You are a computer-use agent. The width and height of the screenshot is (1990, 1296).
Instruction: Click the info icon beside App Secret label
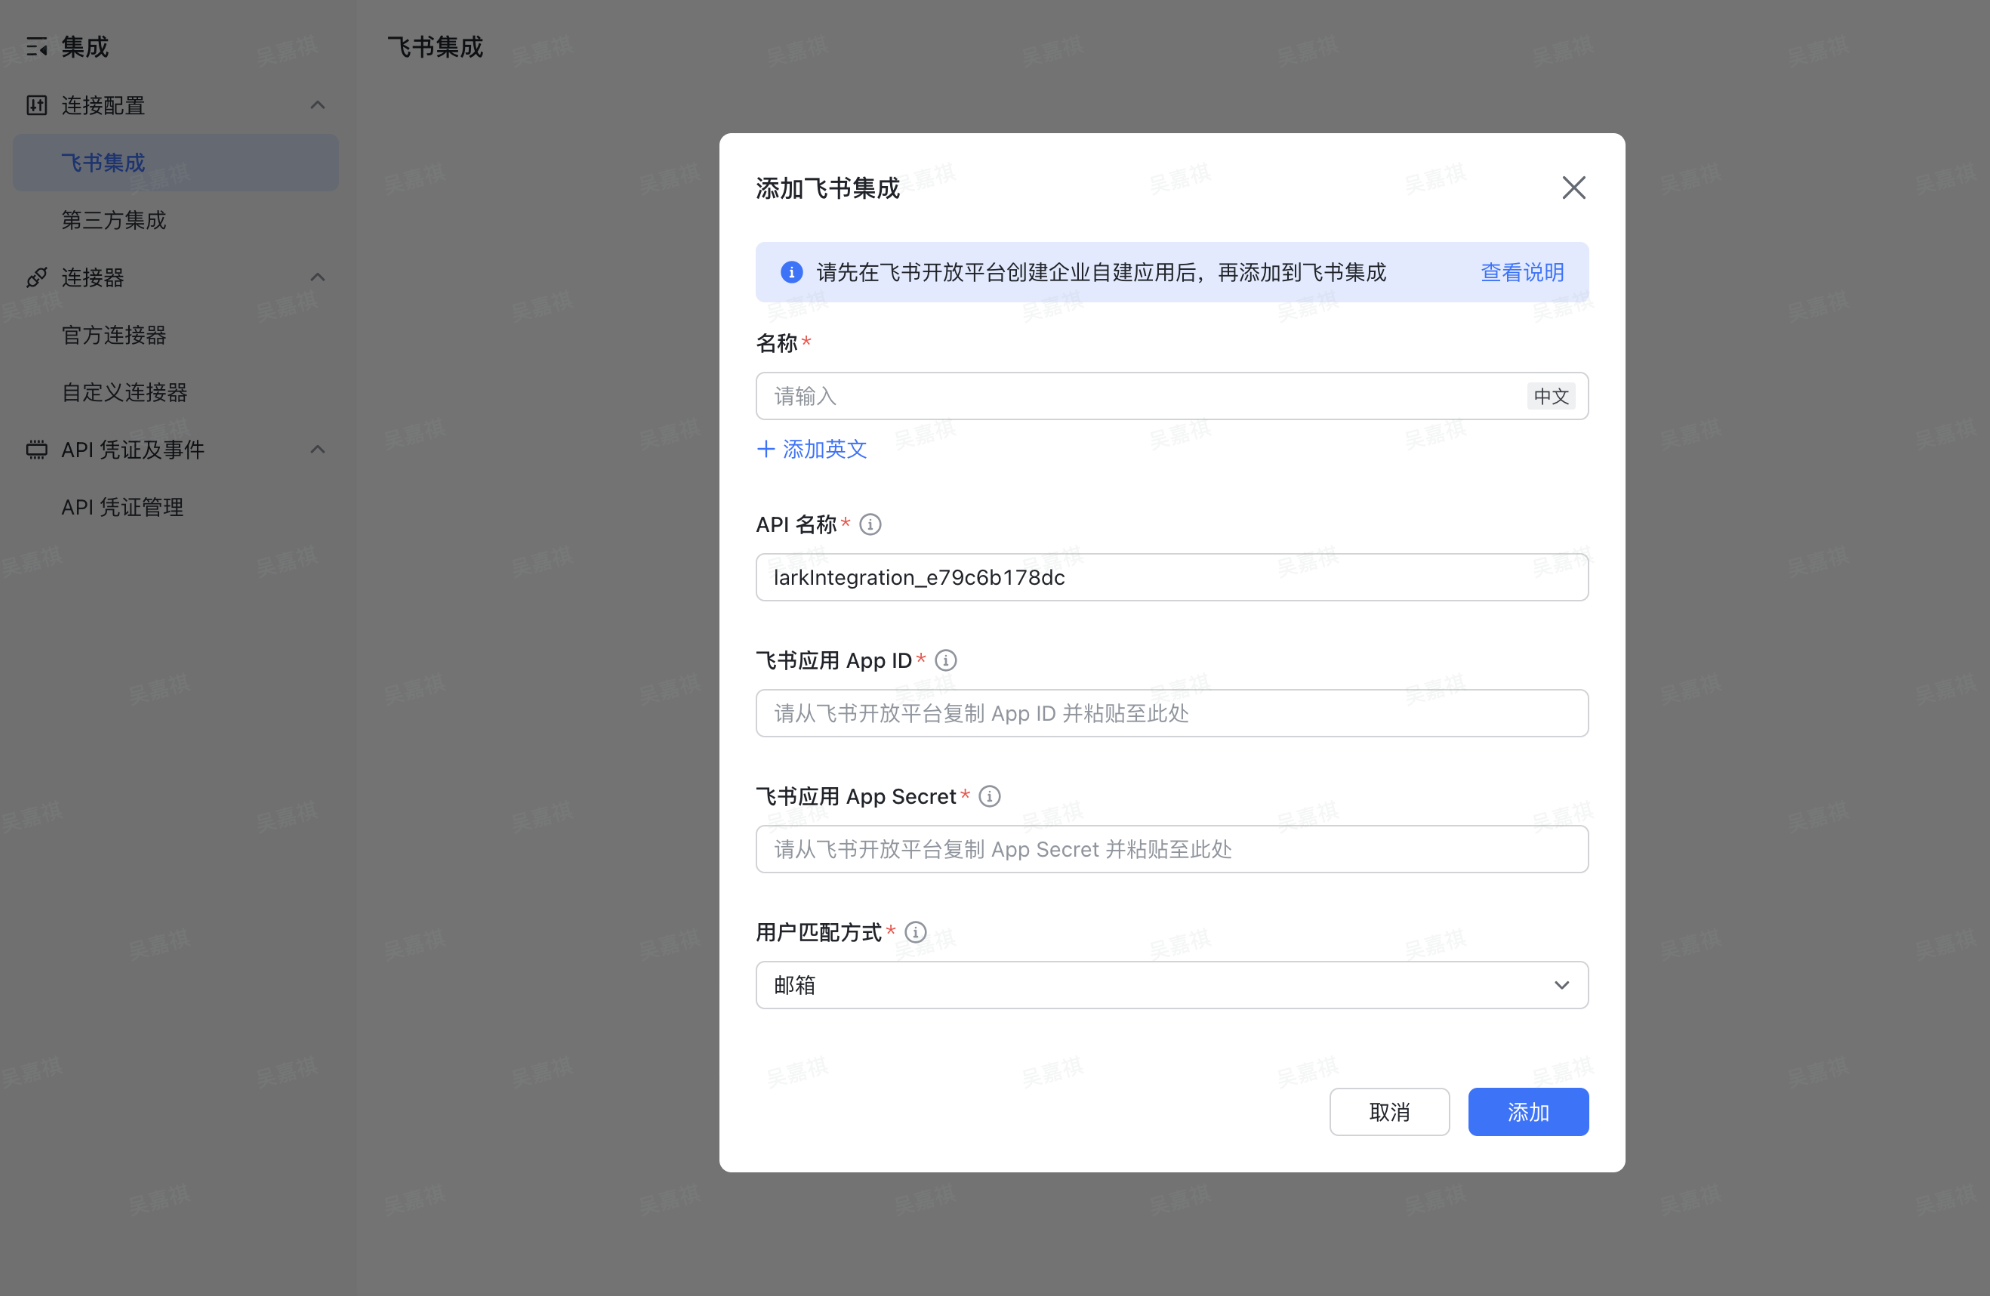coord(989,796)
